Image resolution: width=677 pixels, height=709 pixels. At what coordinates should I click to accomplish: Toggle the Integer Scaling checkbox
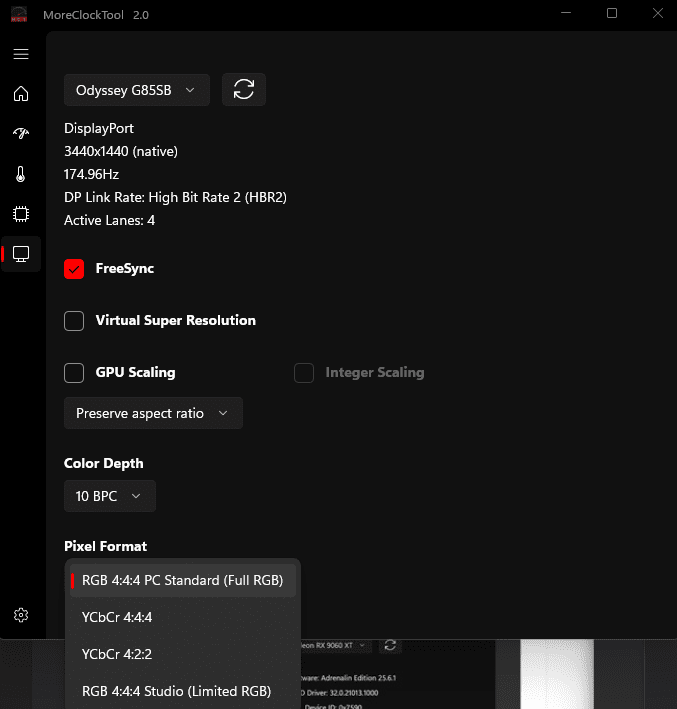[304, 373]
